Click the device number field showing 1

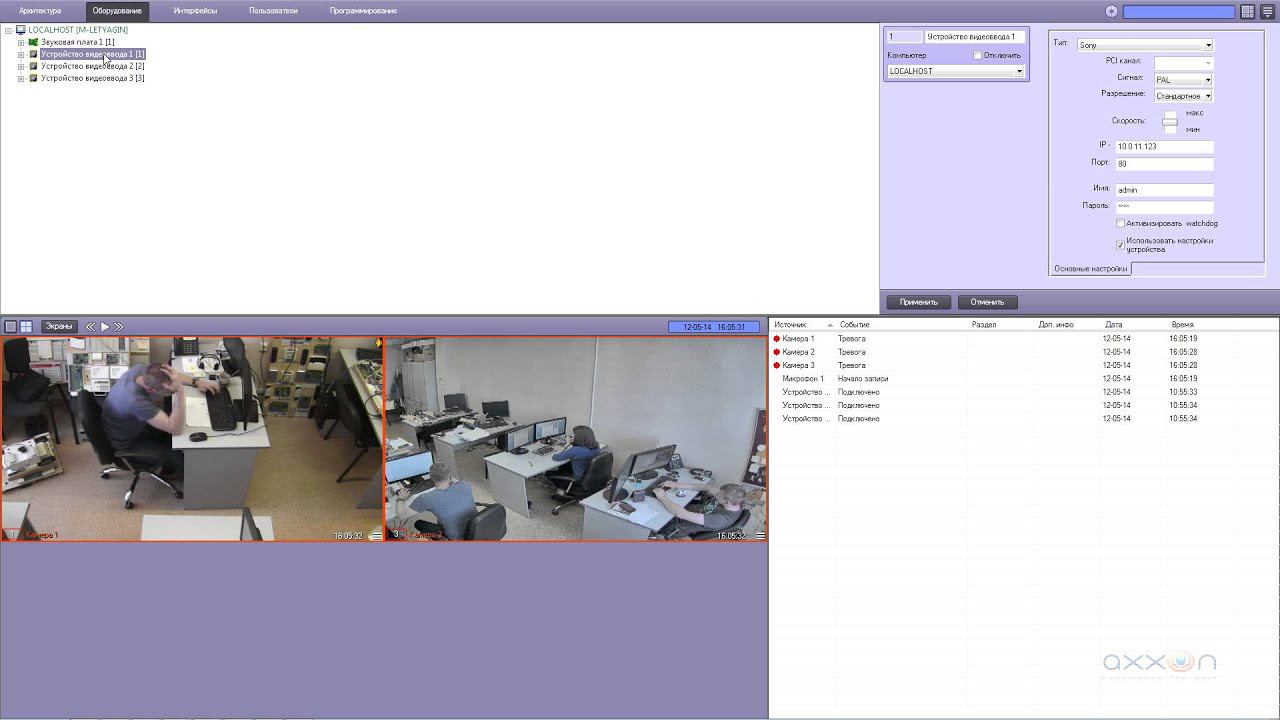point(904,37)
